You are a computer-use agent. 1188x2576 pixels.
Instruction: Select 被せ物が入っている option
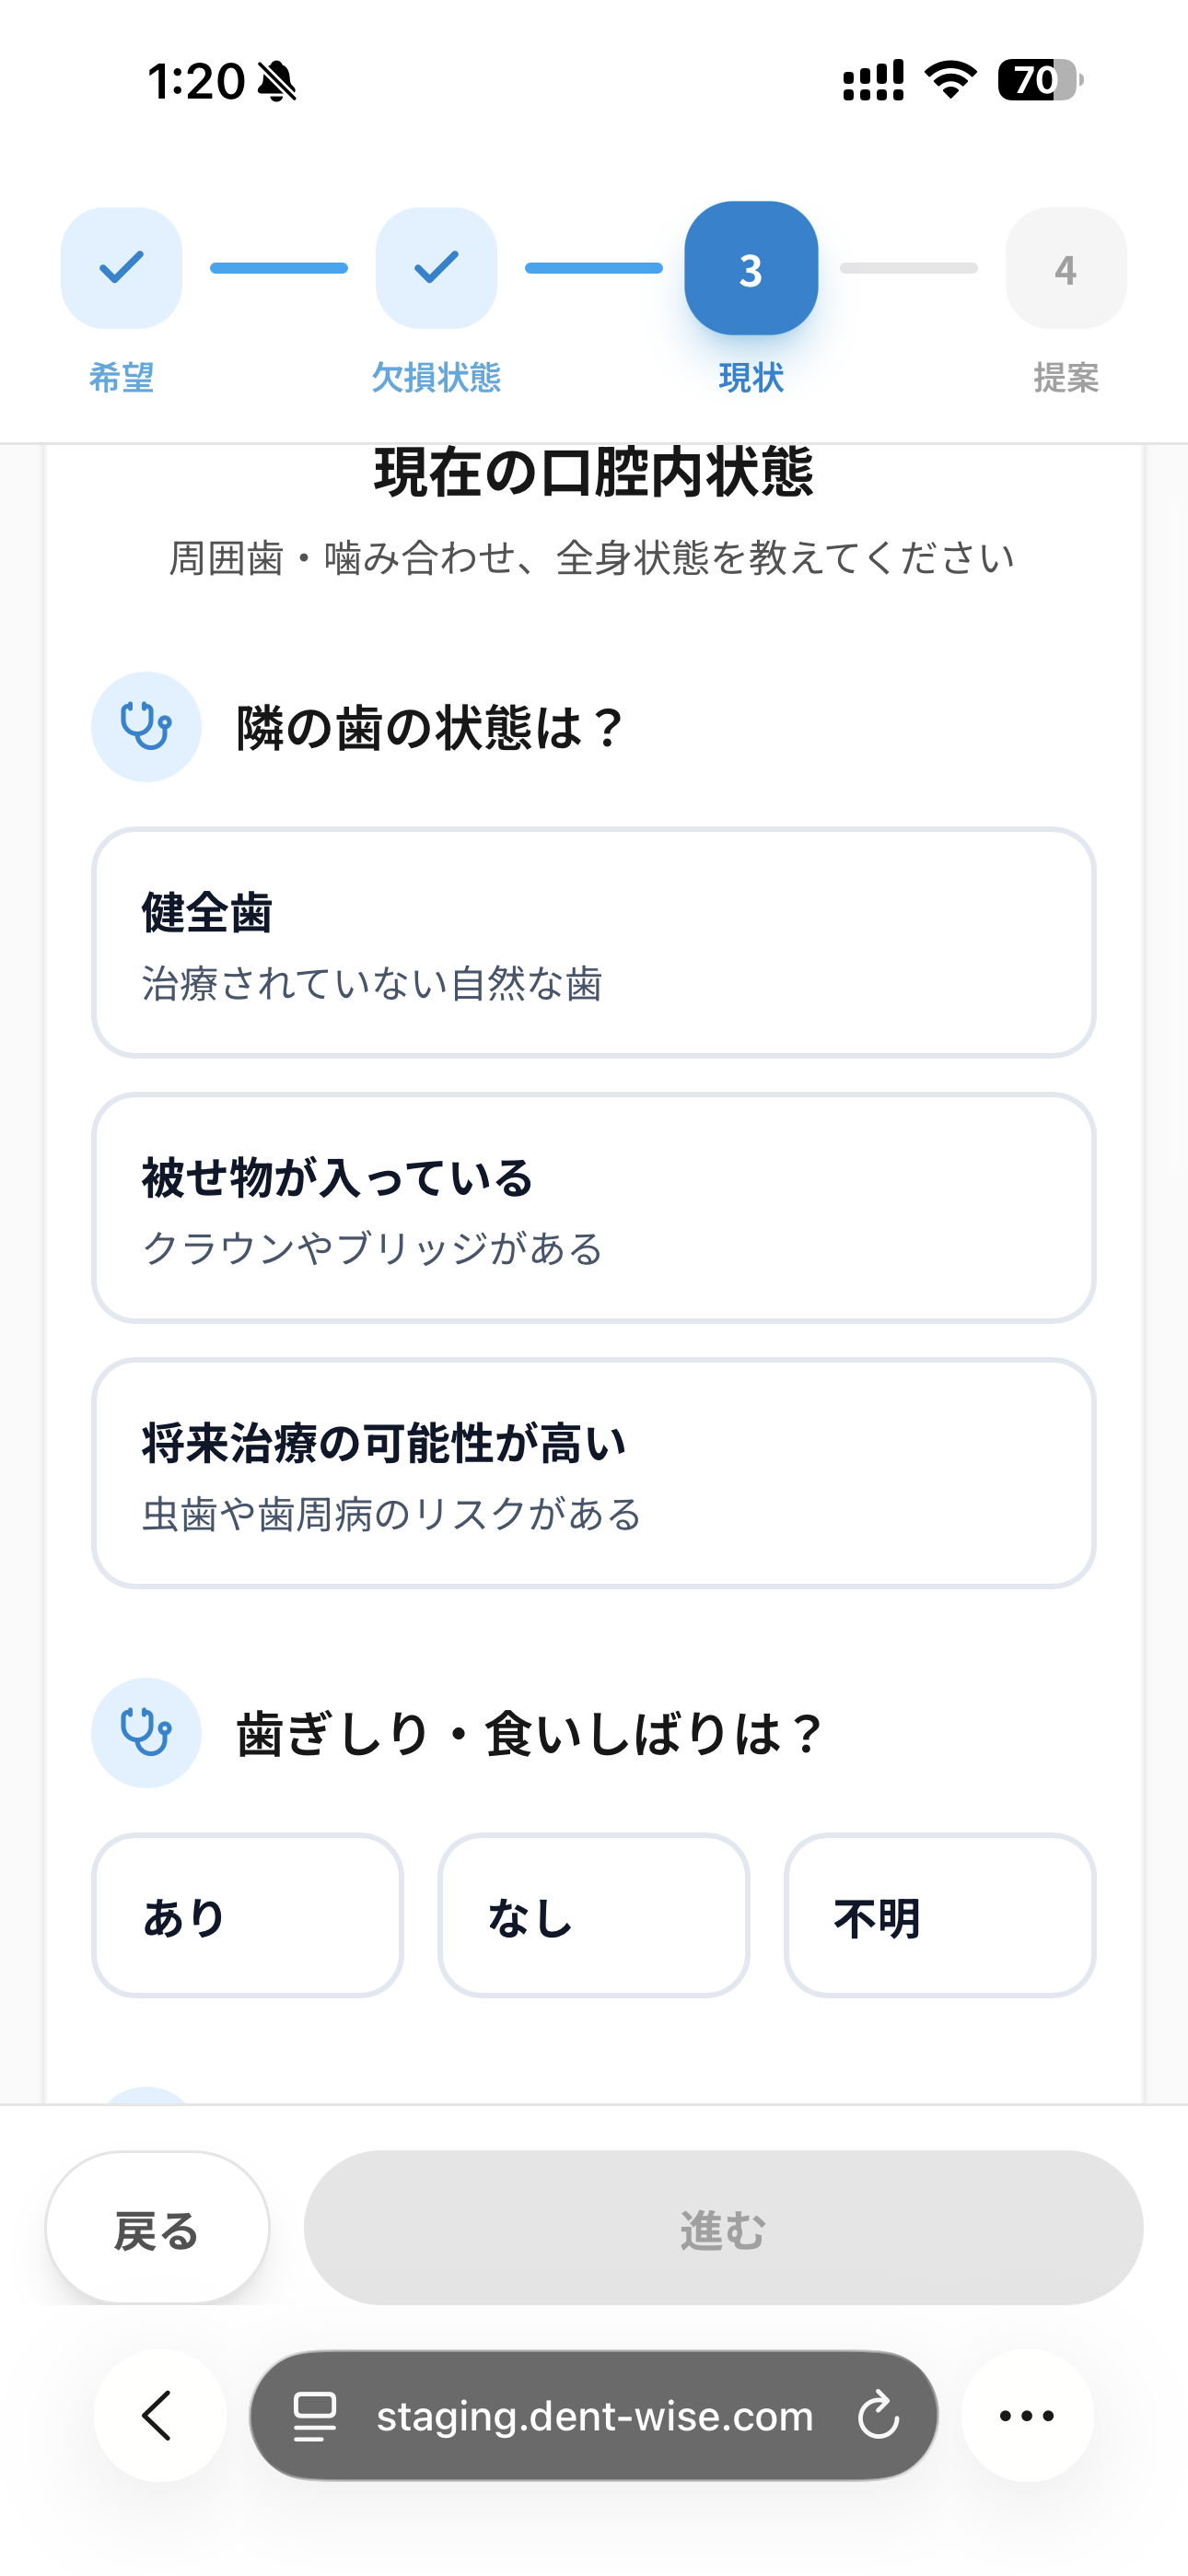tap(594, 1207)
